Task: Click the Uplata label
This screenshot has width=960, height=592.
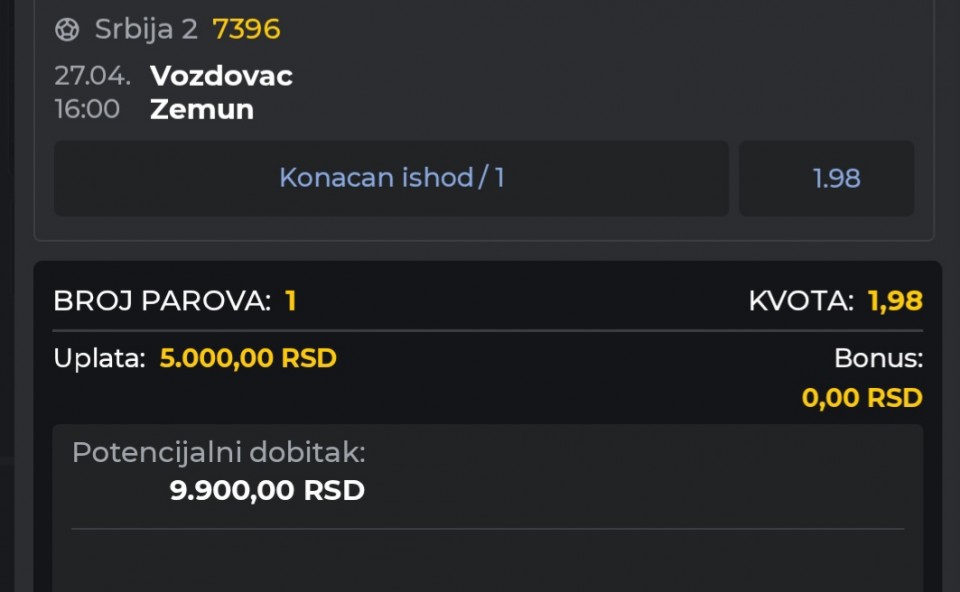Action: 100,358
